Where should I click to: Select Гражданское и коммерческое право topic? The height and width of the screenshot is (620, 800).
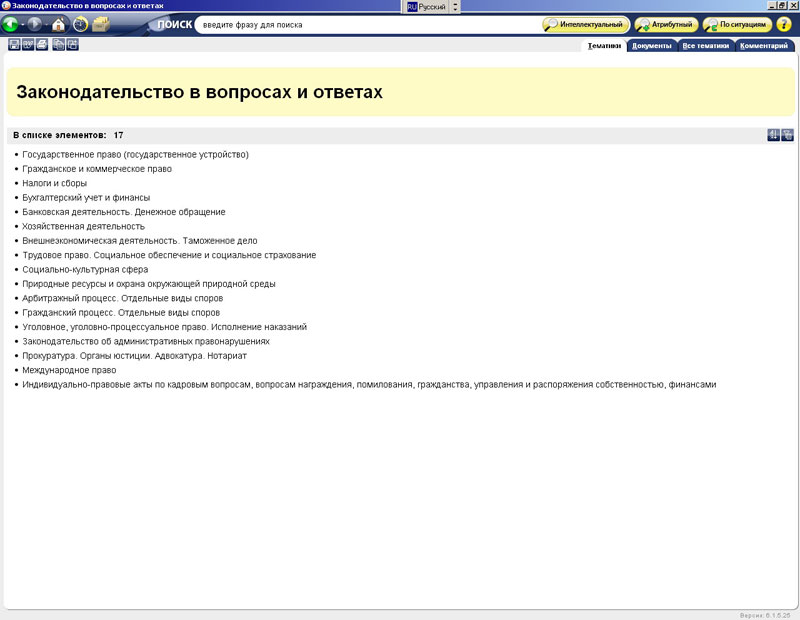click(x=97, y=169)
